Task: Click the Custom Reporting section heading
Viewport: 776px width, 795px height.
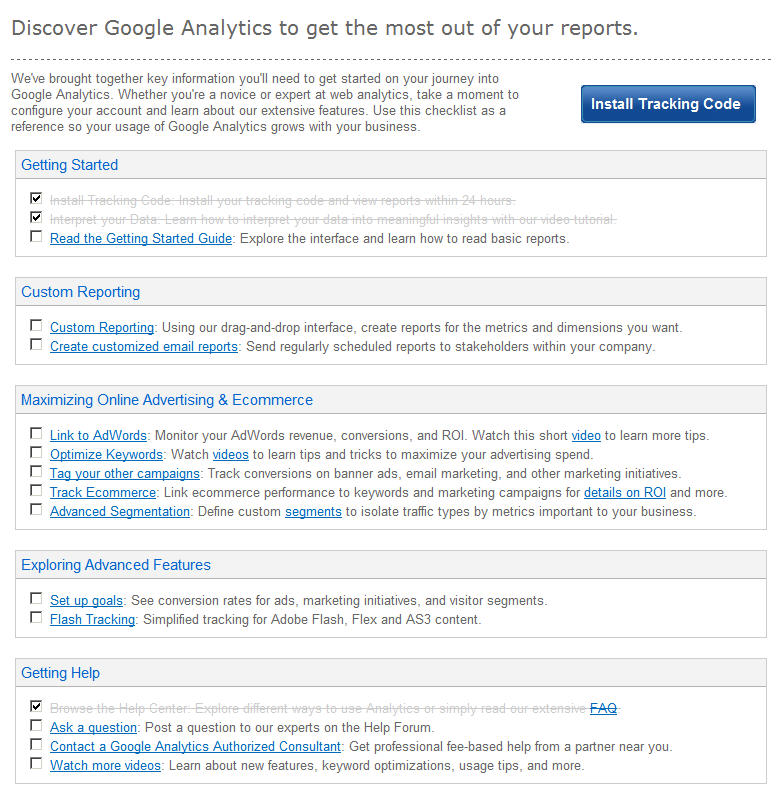Action: pyautogui.click(x=81, y=292)
